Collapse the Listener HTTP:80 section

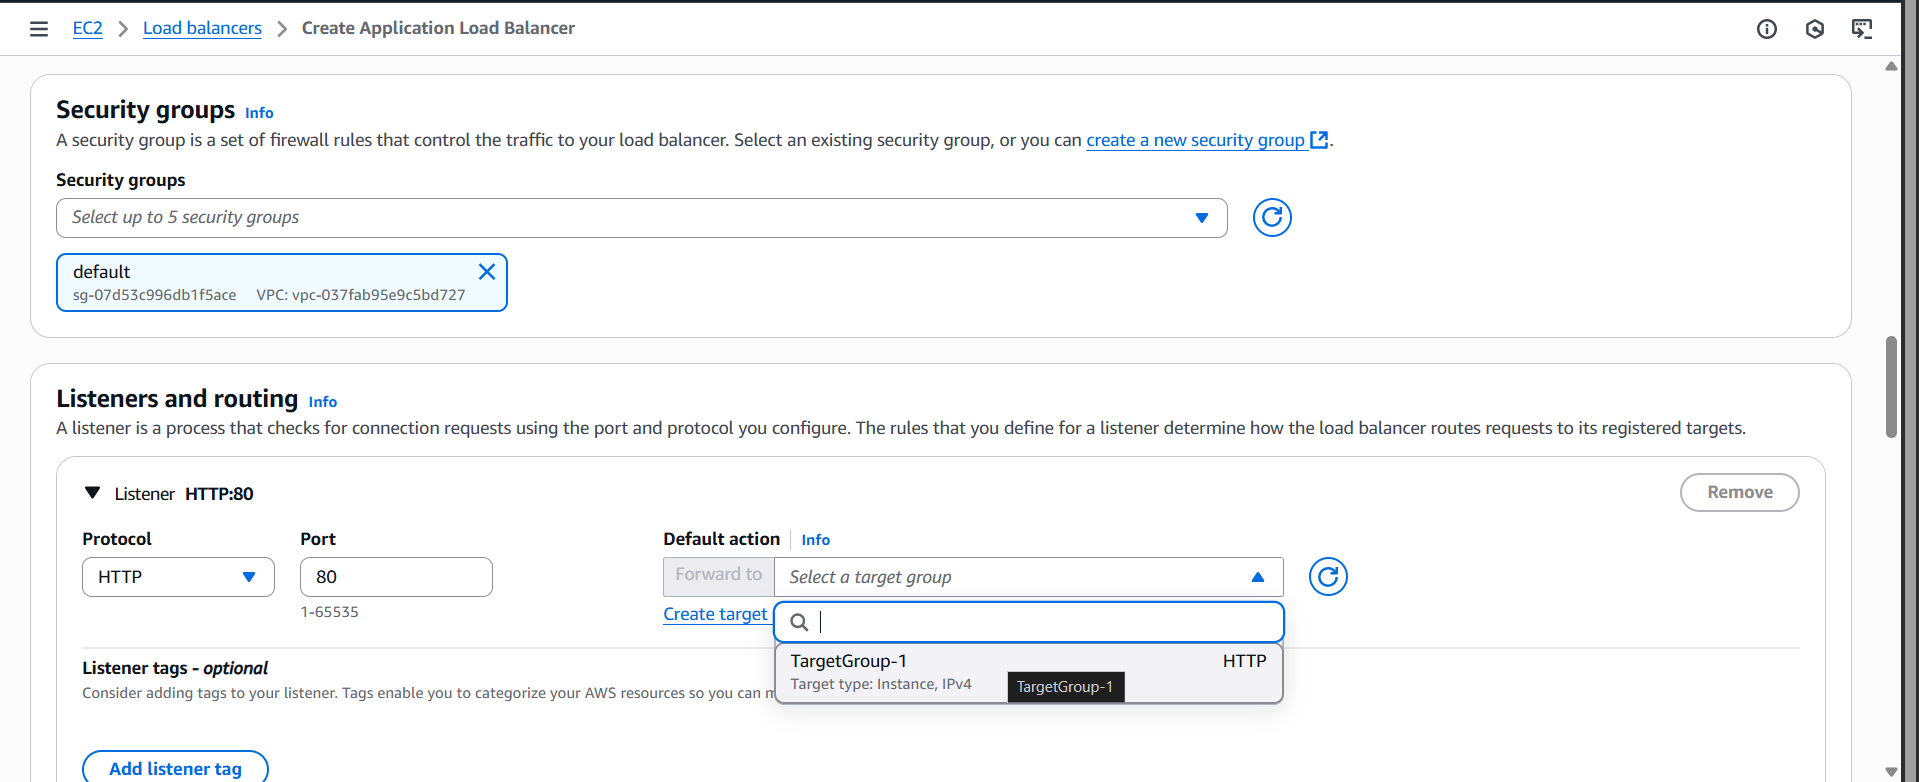click(x=93, y=493)
